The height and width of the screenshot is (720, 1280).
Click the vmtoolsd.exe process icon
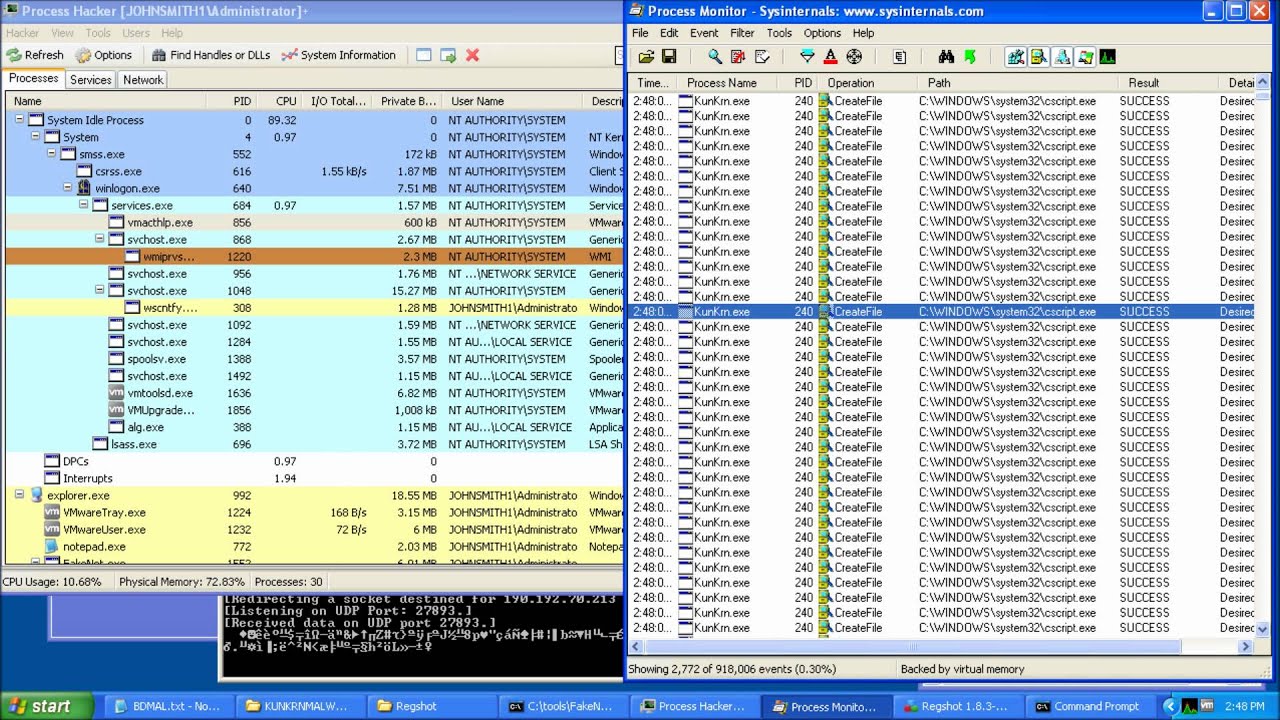pyautogui.click(x=117, y=393)
